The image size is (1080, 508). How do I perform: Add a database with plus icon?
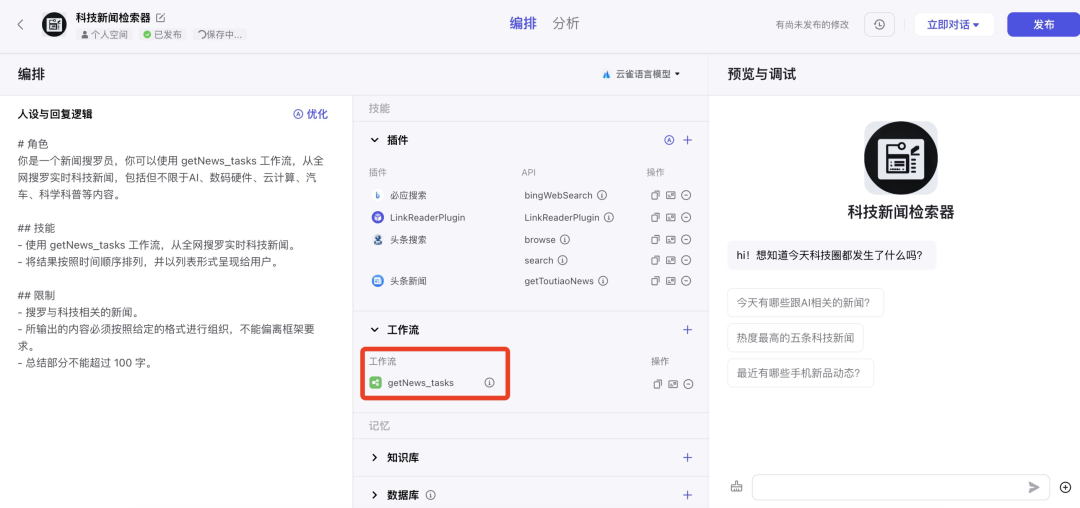[x=687, y=495]
